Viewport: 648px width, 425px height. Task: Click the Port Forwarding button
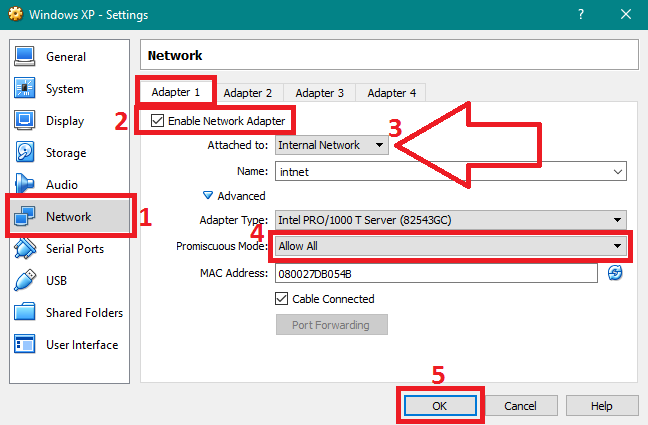[x=331, y=325]
